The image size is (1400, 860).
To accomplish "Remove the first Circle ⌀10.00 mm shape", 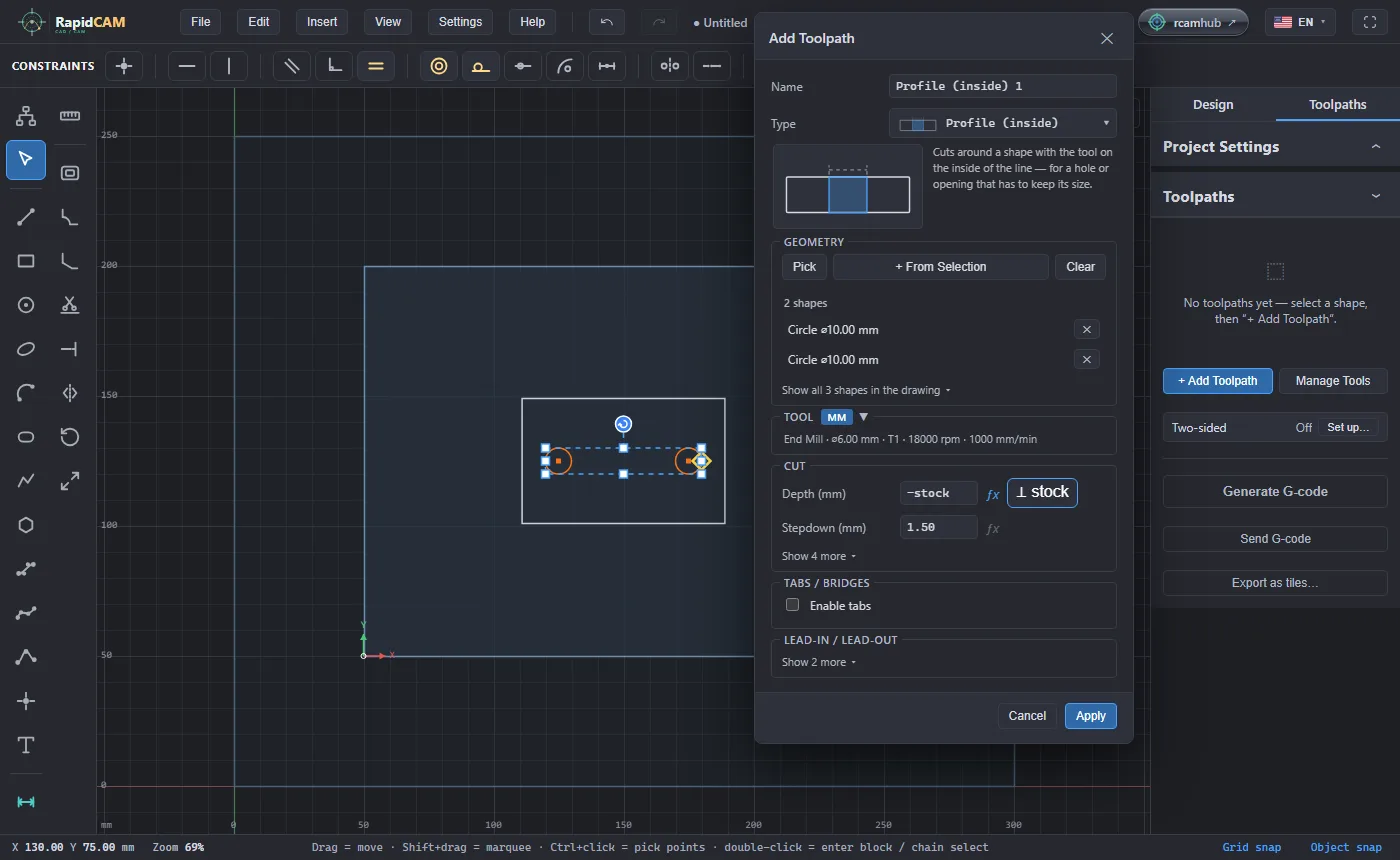I will [1087, 329].
